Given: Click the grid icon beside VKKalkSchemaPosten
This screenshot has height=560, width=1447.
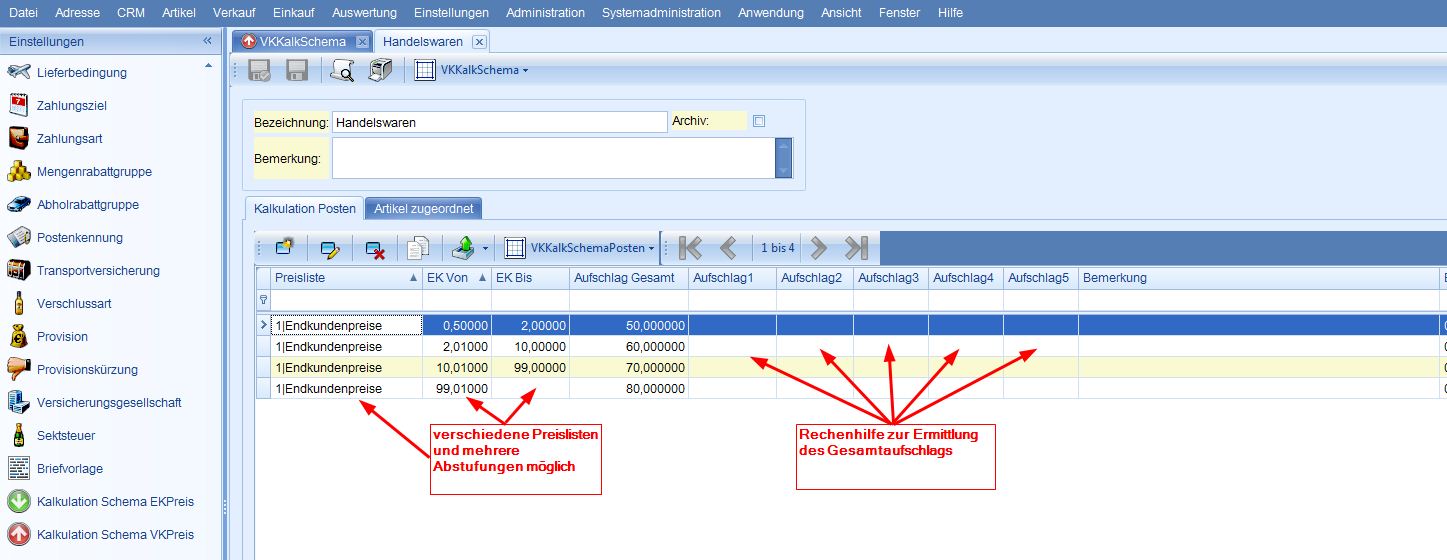Looking at the screenshot, I should click(515, 247).
